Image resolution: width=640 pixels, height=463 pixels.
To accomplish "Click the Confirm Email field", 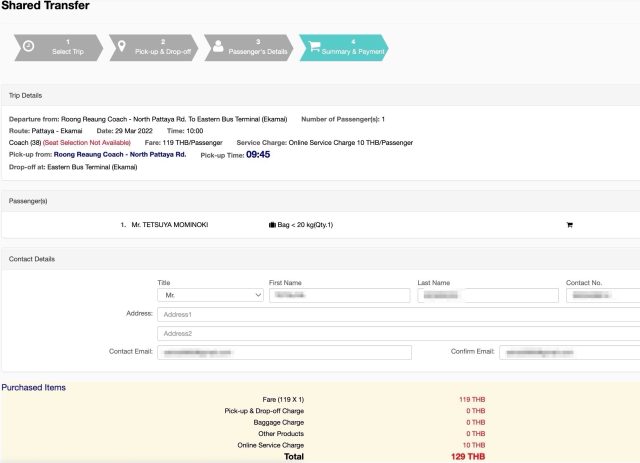I will pos(569,352).
